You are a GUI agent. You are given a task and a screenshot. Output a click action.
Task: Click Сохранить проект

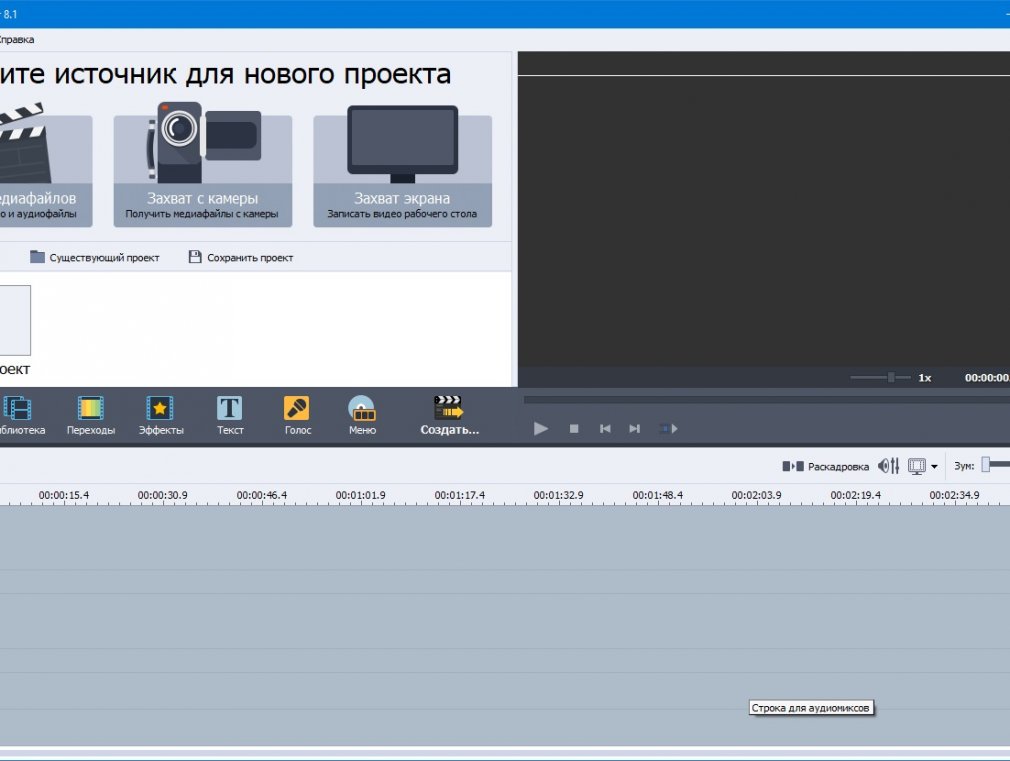click(241, 257)
